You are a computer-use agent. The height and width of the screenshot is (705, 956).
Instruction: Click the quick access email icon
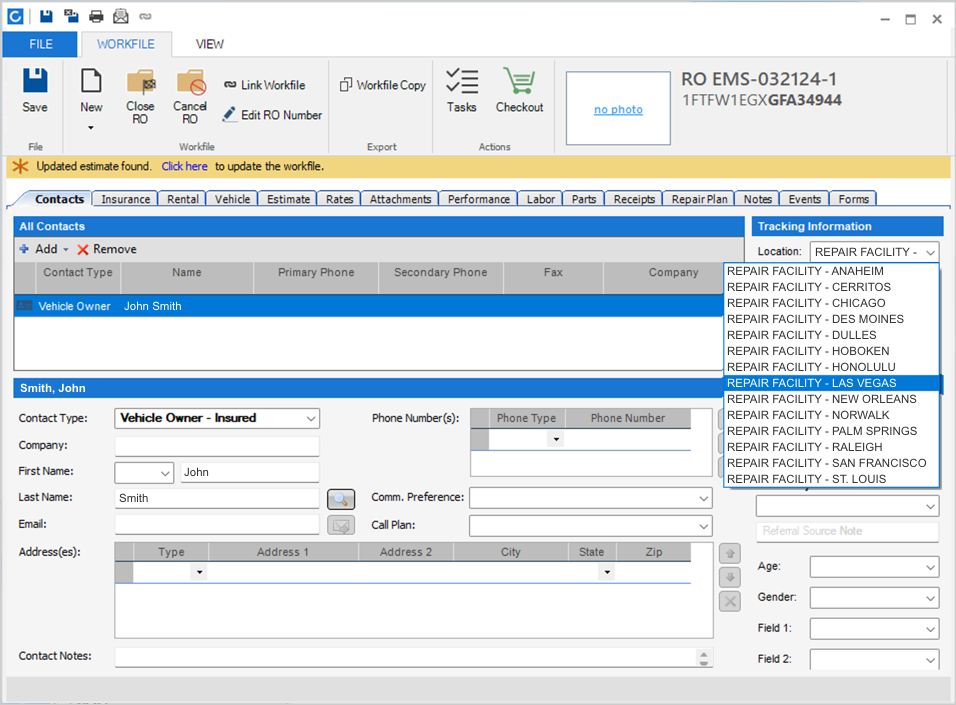click(x=121, y=16)
